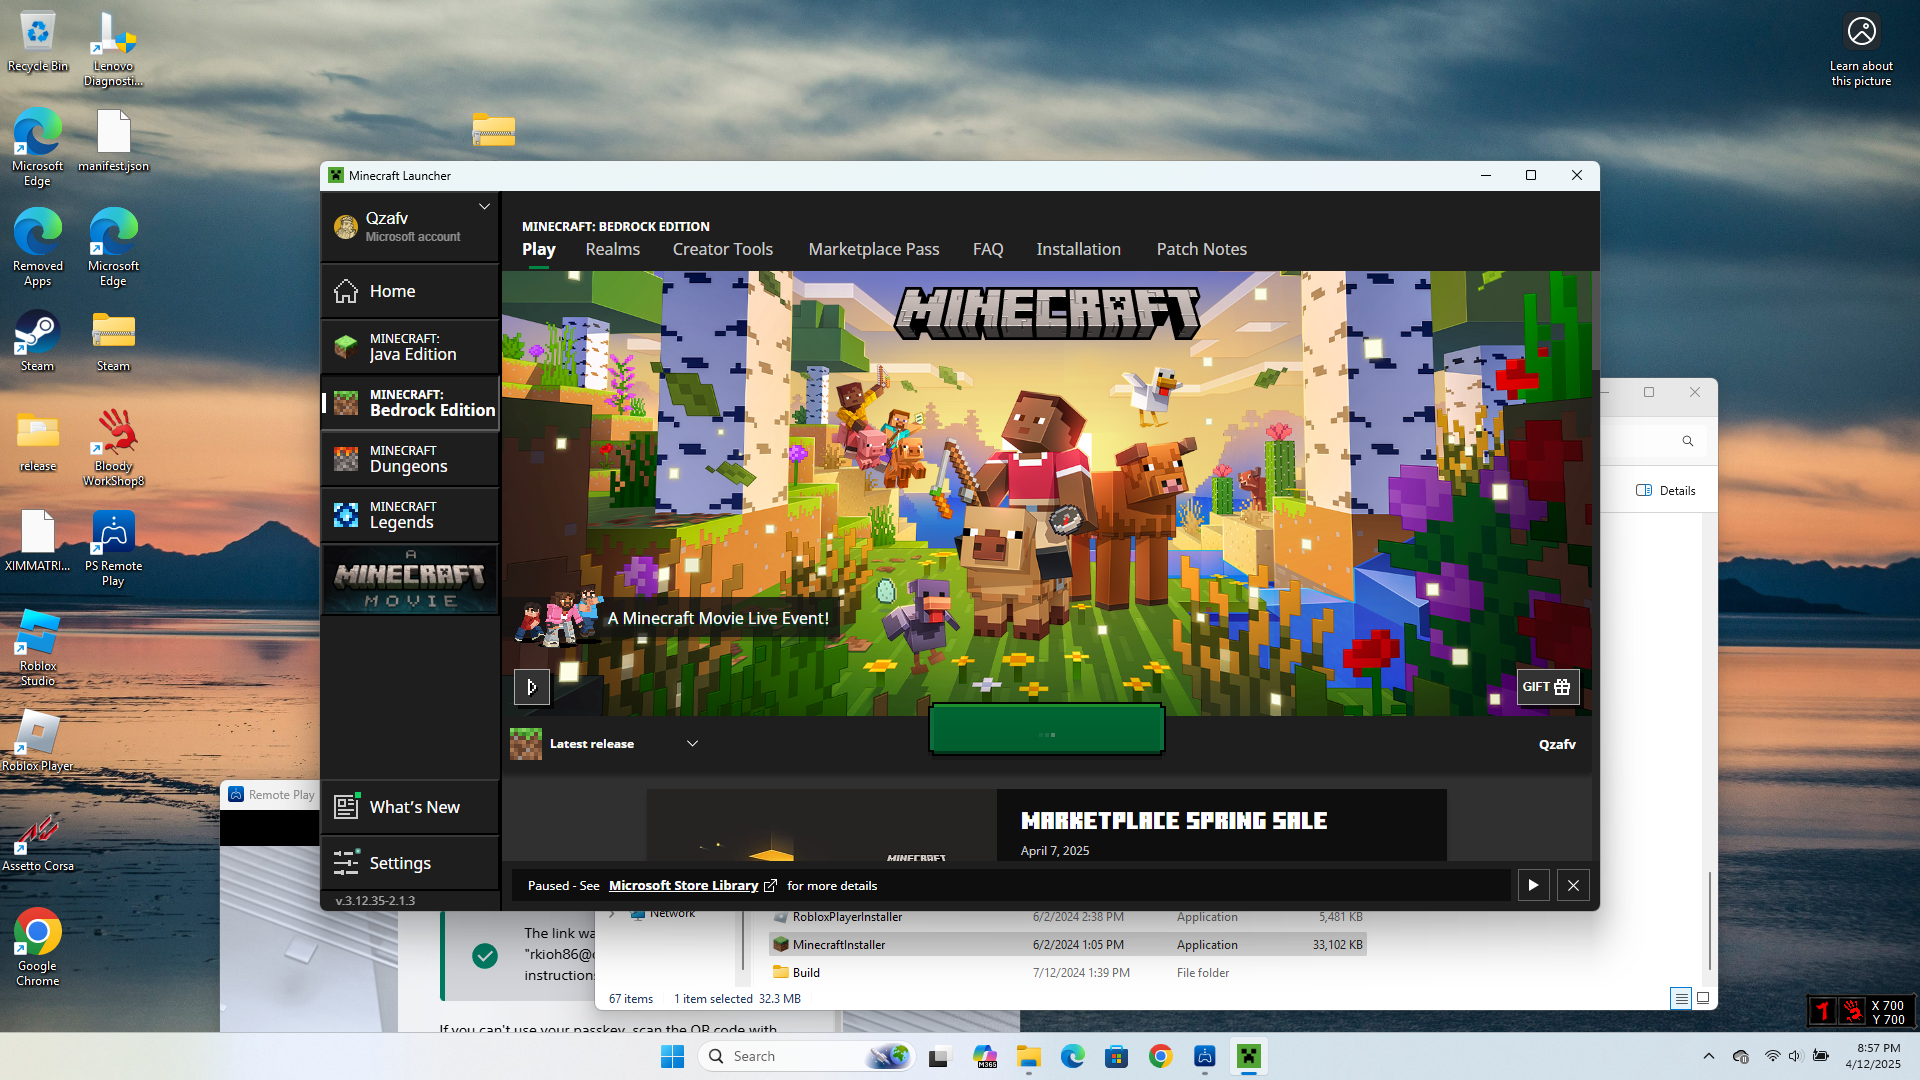
Task: Open File Explorer from the taskbar
Action: [1028, 1056]
